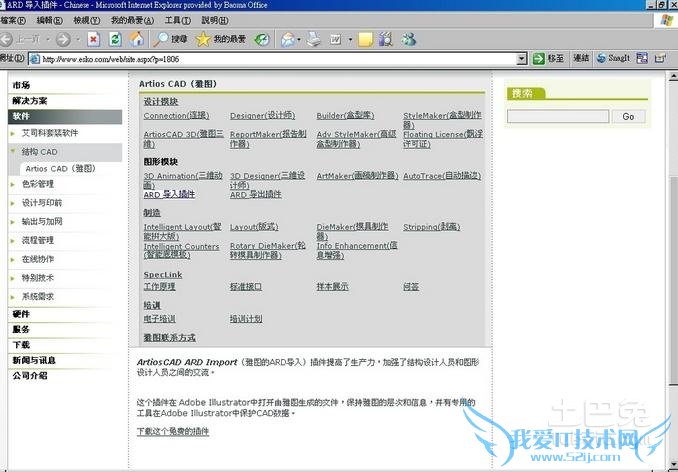This screenshot has width=678, height=472.
Task: Click 下载这个免费的插件 link
Action: [x=173, y=431]
